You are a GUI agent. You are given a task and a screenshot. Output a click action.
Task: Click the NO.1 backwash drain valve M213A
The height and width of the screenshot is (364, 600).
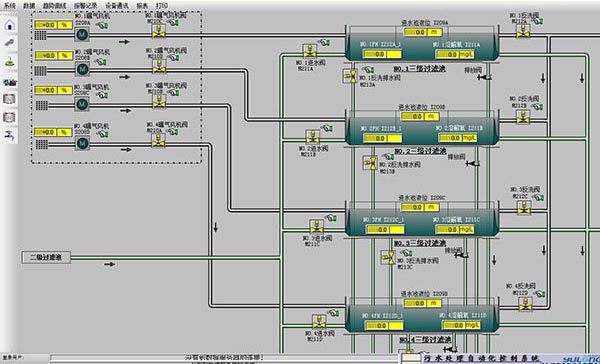[x=350, y=76]
